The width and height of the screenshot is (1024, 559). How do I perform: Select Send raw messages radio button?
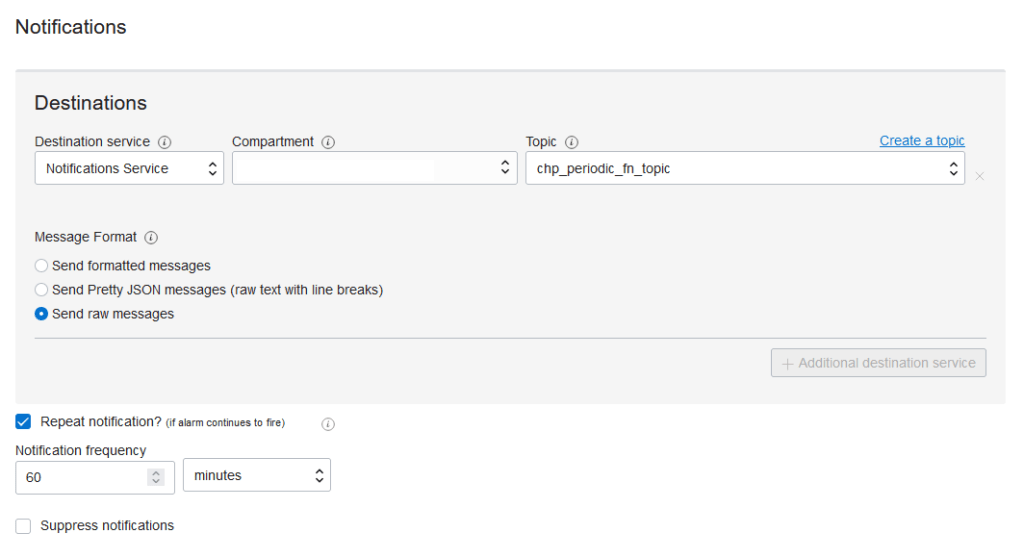point(41,314)
